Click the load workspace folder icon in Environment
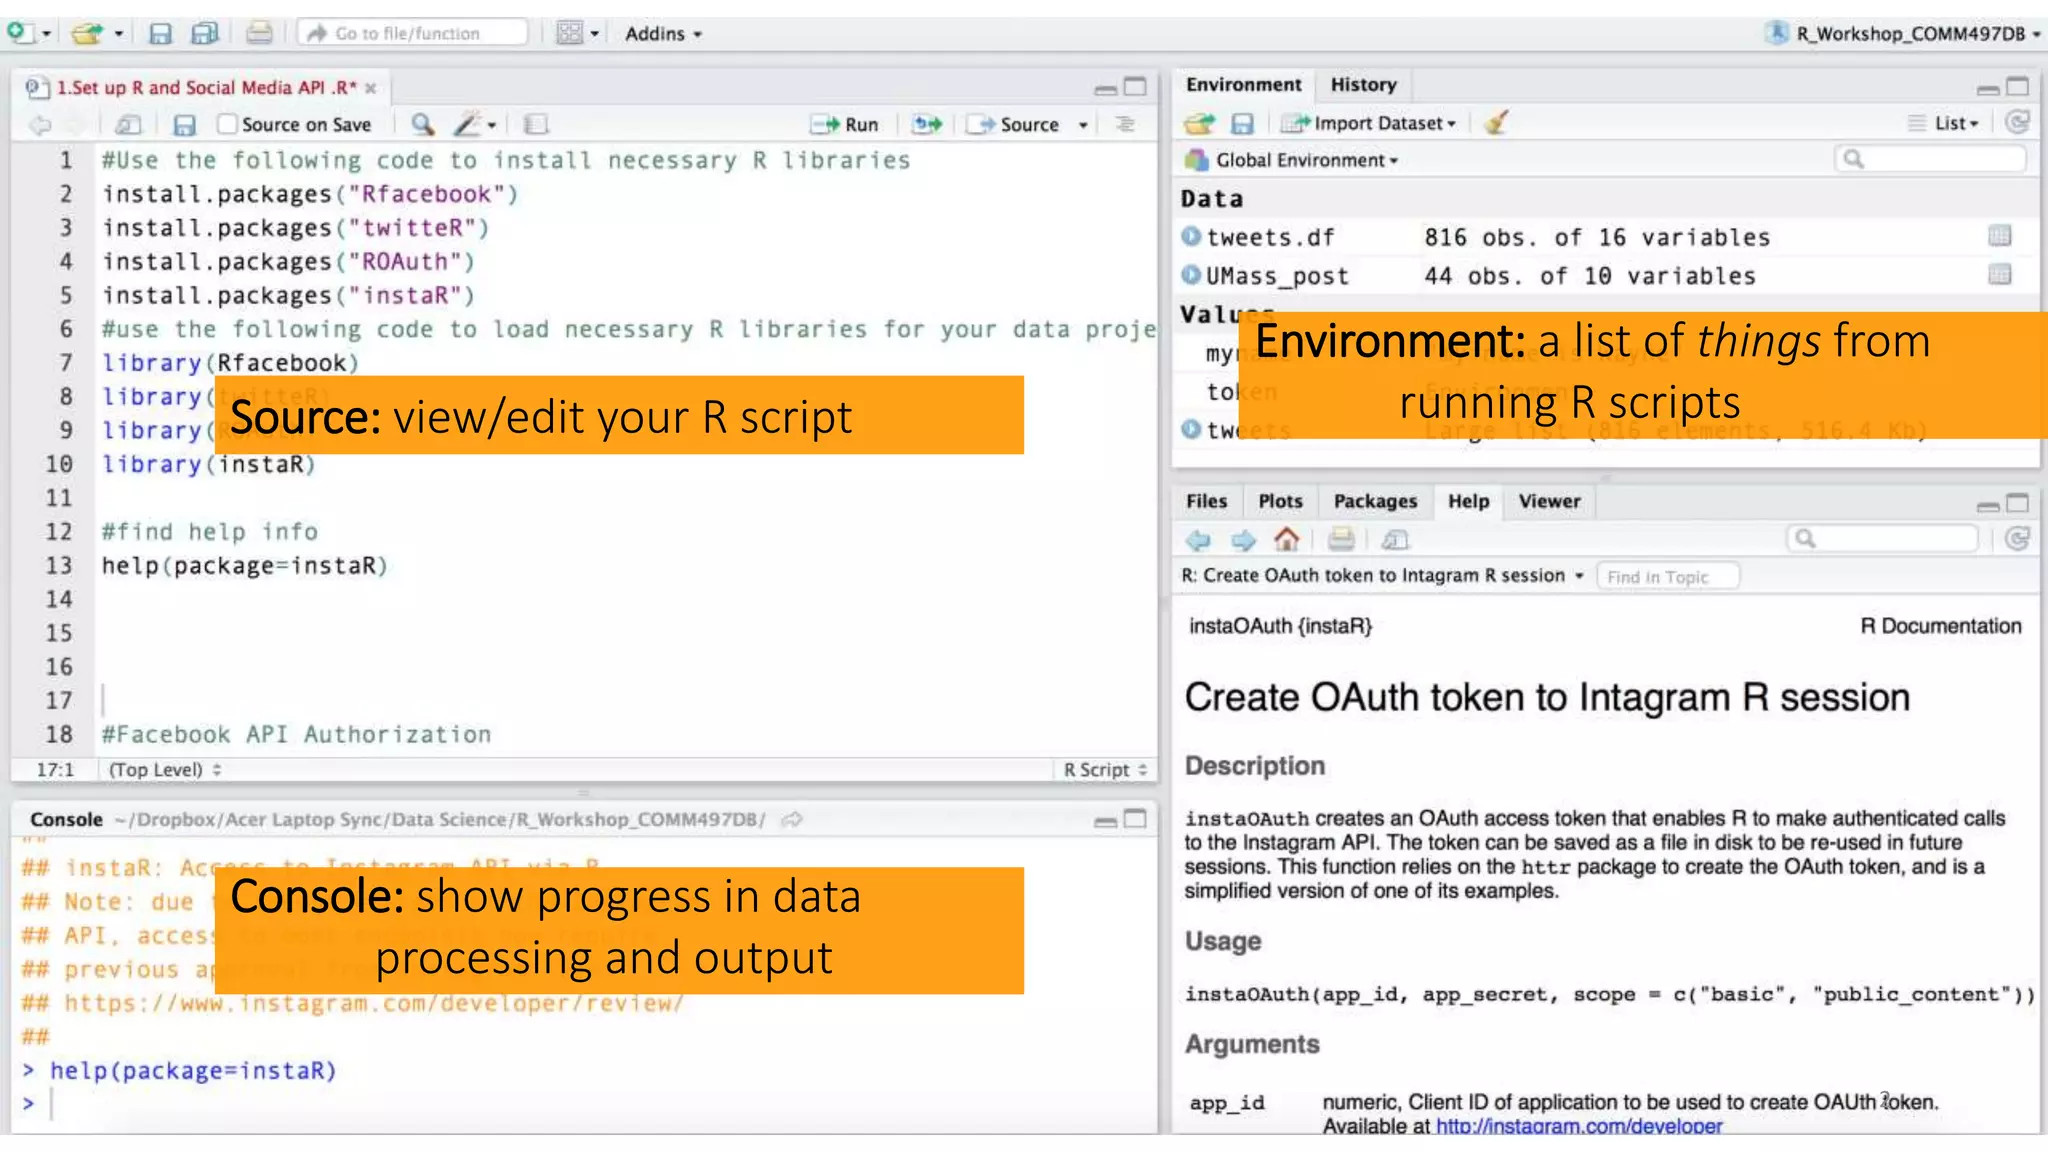 [x=1199, y=123]
